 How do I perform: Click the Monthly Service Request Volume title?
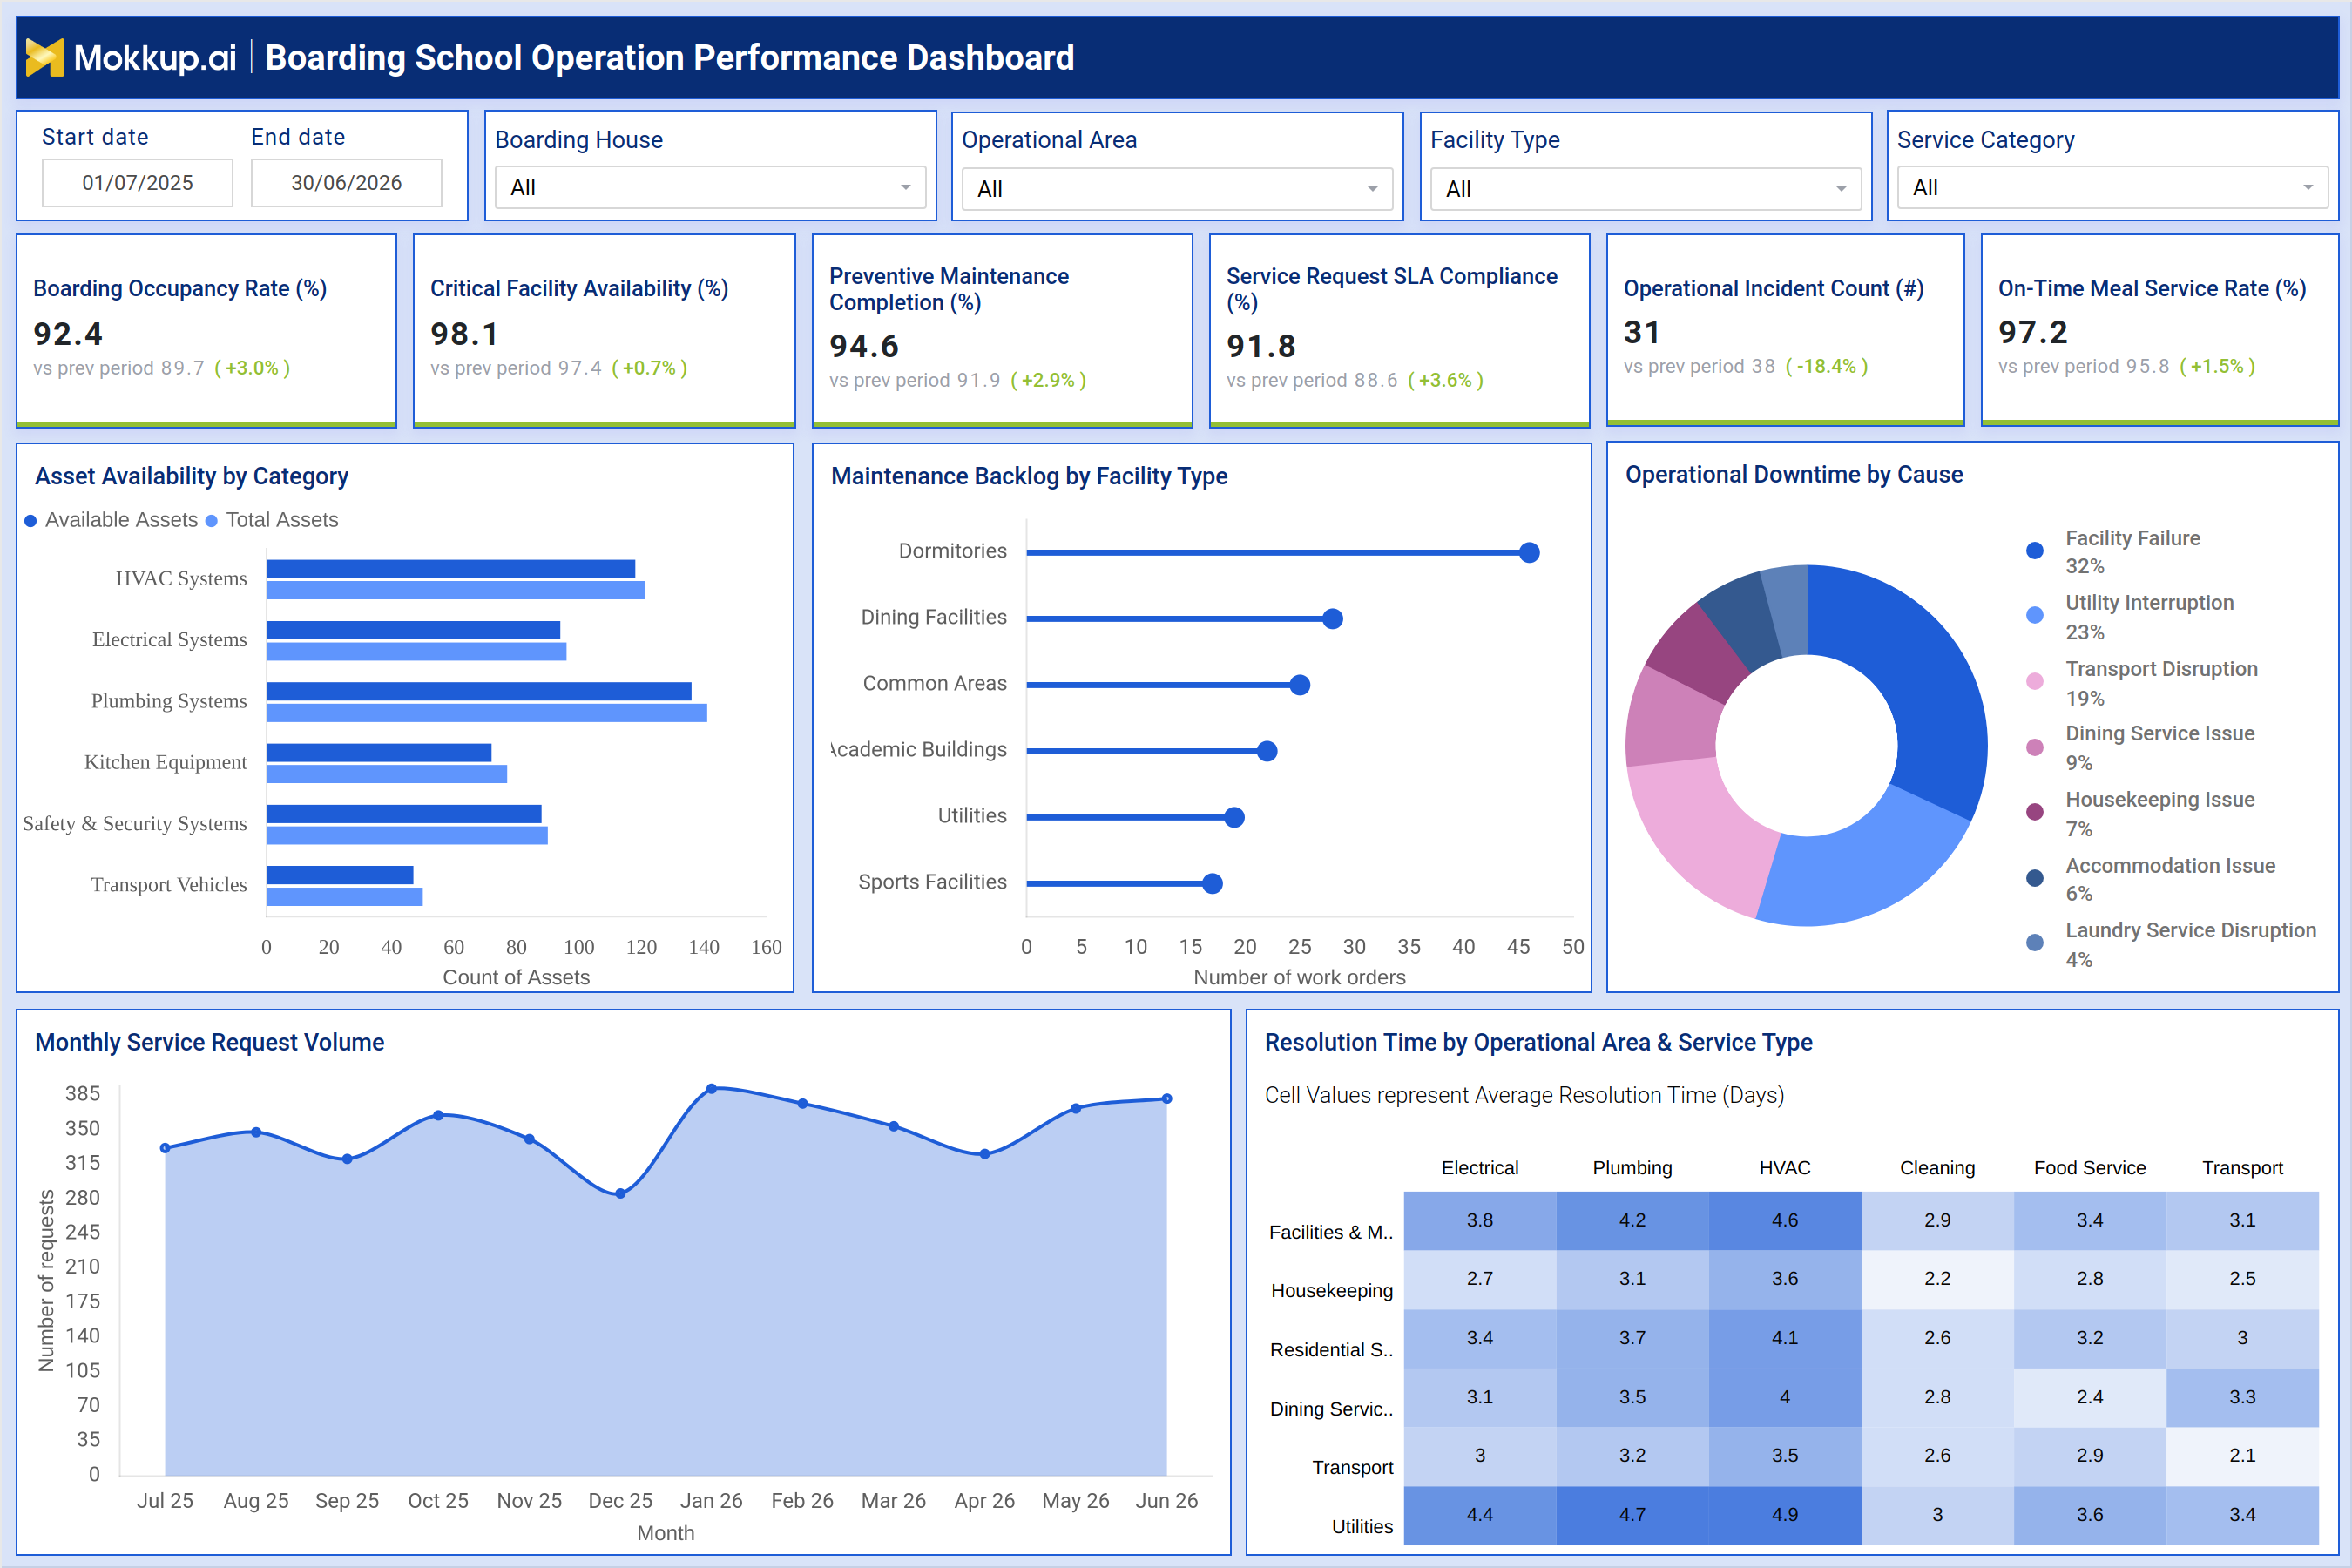coord(210,1042)
